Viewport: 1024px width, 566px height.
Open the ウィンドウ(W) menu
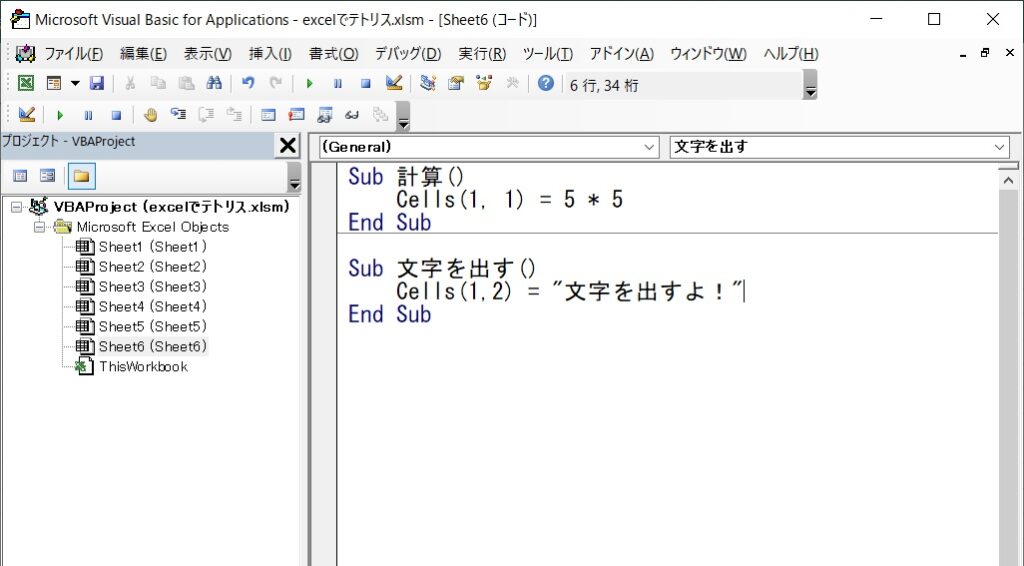click(x=709, y=54)
